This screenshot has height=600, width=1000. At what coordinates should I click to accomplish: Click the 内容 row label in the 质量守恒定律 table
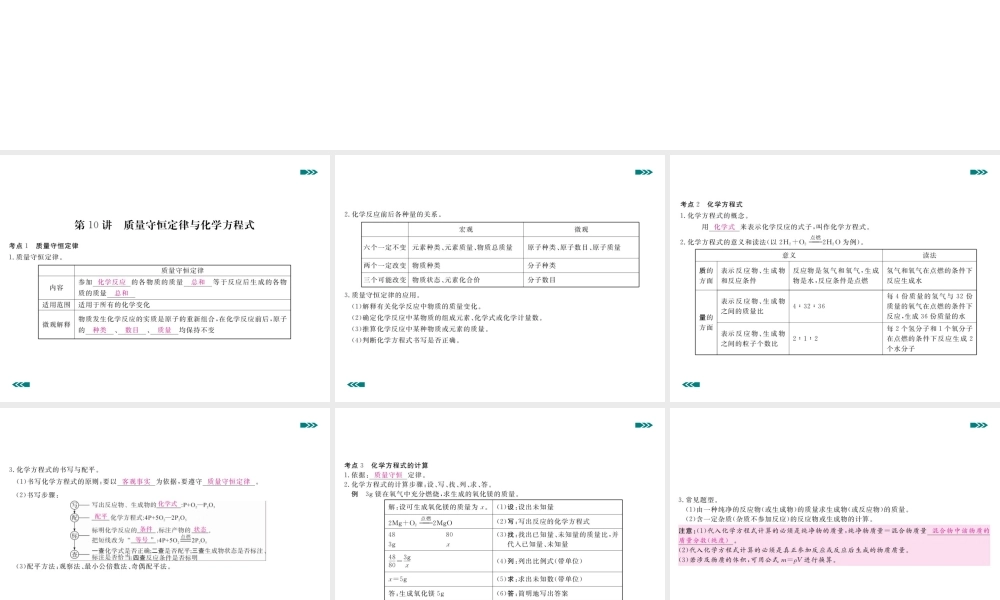(x=57, y=288)
